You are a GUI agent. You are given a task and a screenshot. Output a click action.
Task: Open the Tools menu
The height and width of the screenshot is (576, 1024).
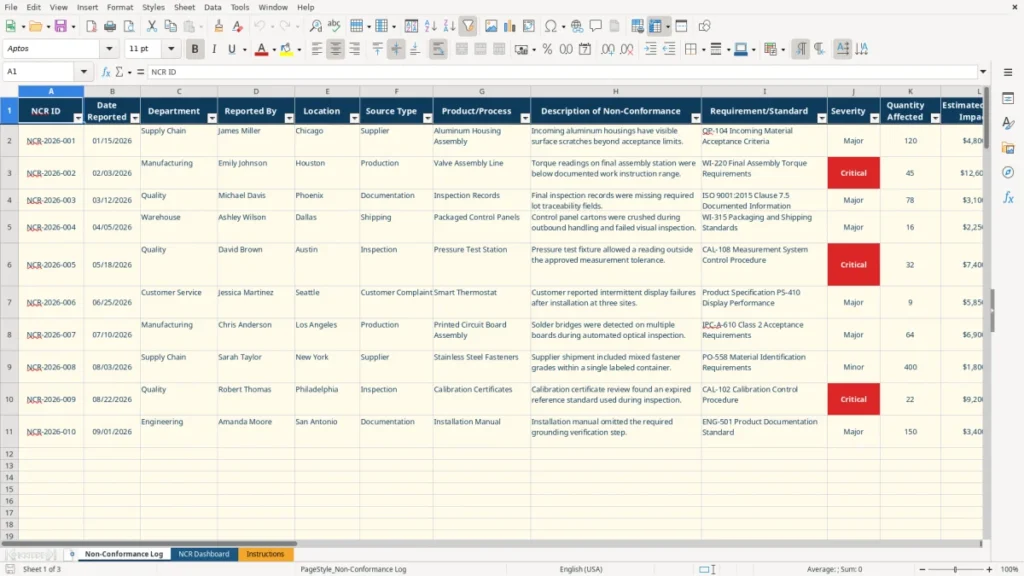click(240, 7)
